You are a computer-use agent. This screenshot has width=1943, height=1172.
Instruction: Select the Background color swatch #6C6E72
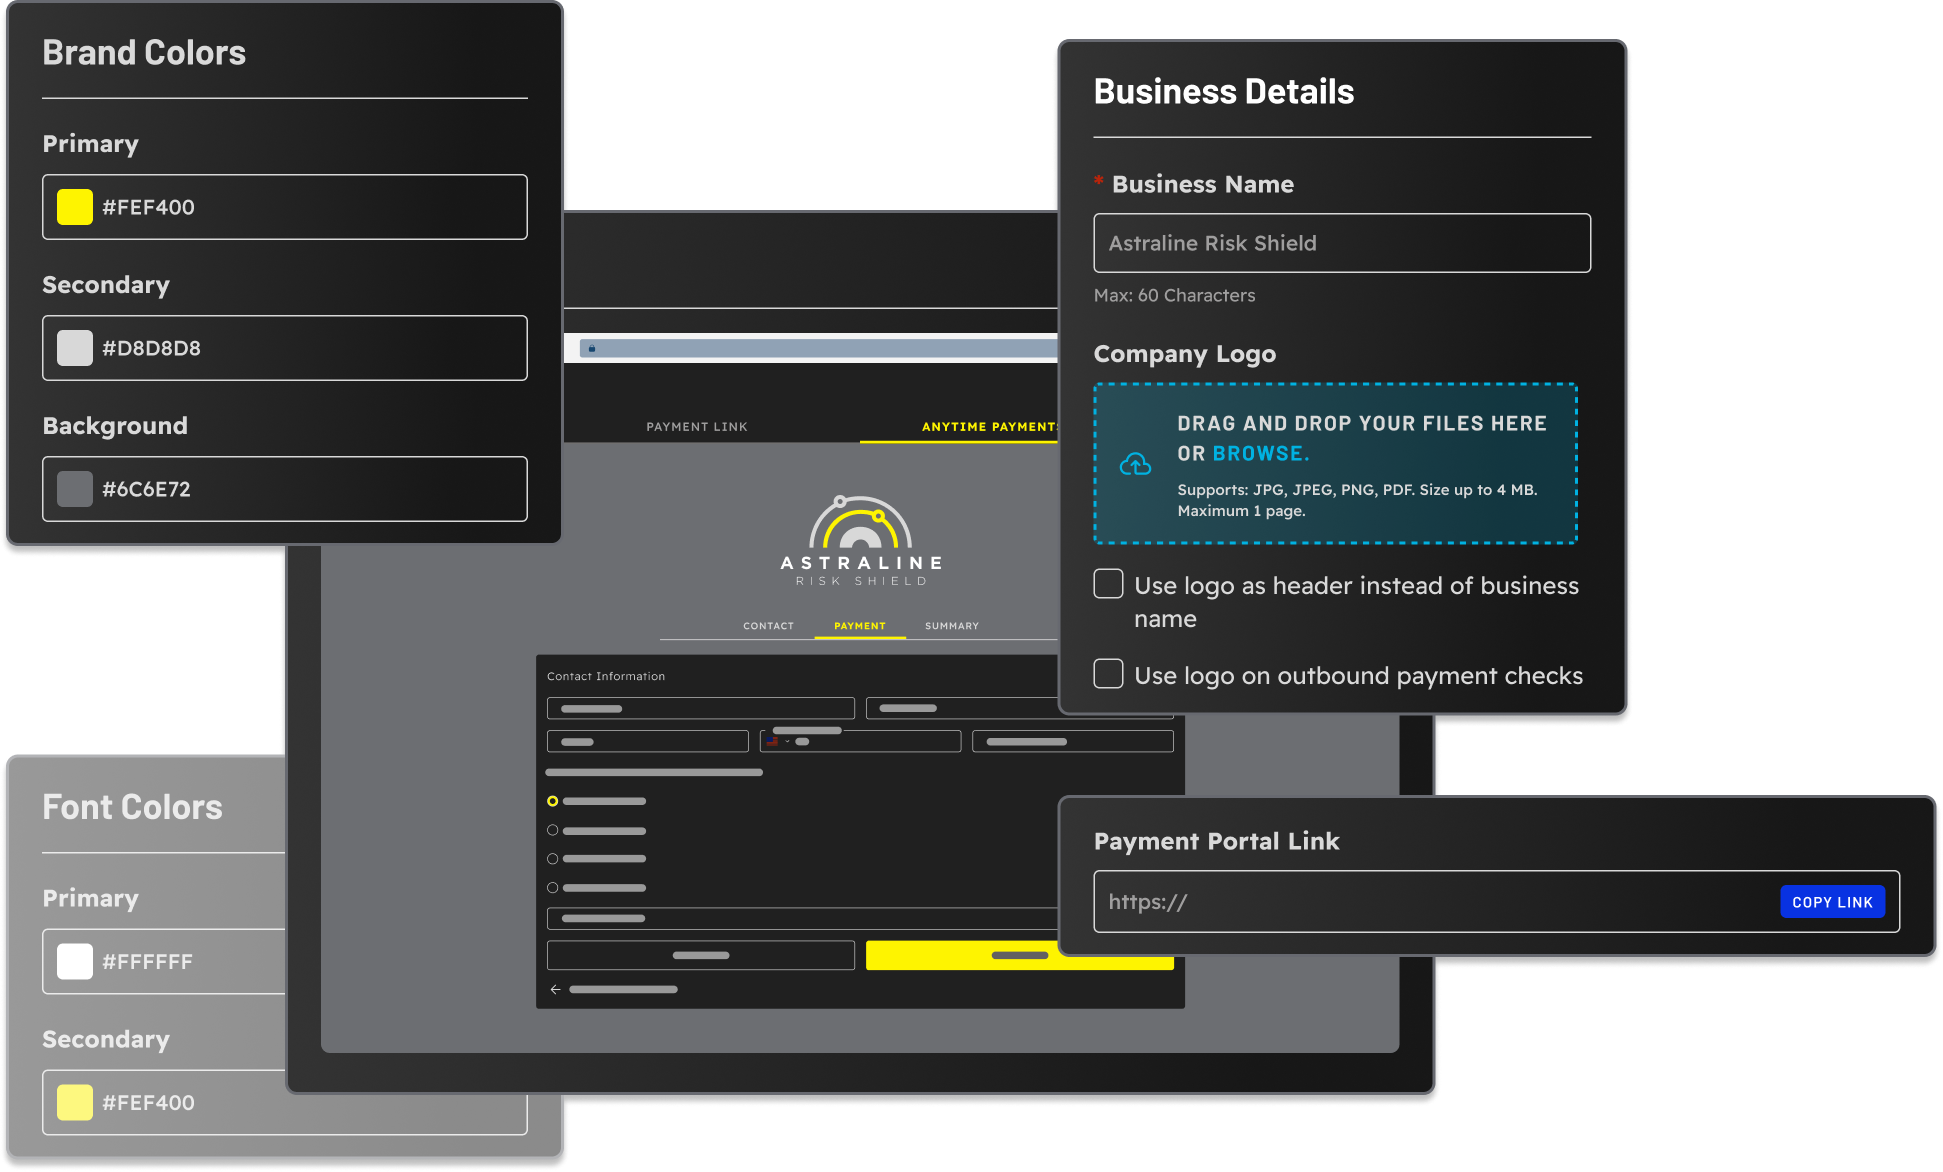click(x=73, y=489)
